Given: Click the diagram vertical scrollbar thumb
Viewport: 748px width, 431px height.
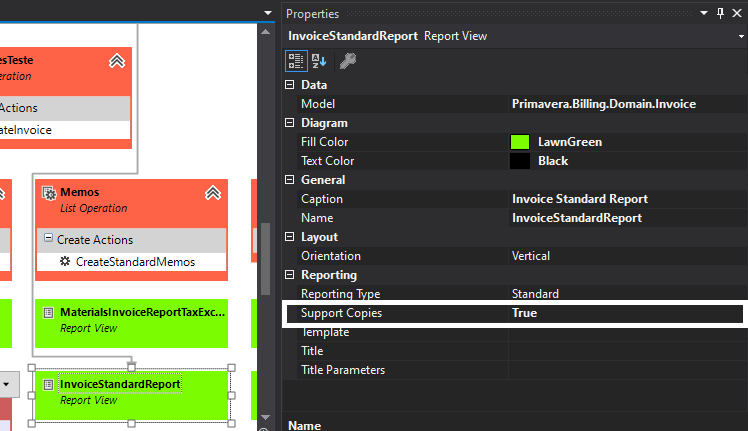Looking at the screenshot, I should pos(266,259).
